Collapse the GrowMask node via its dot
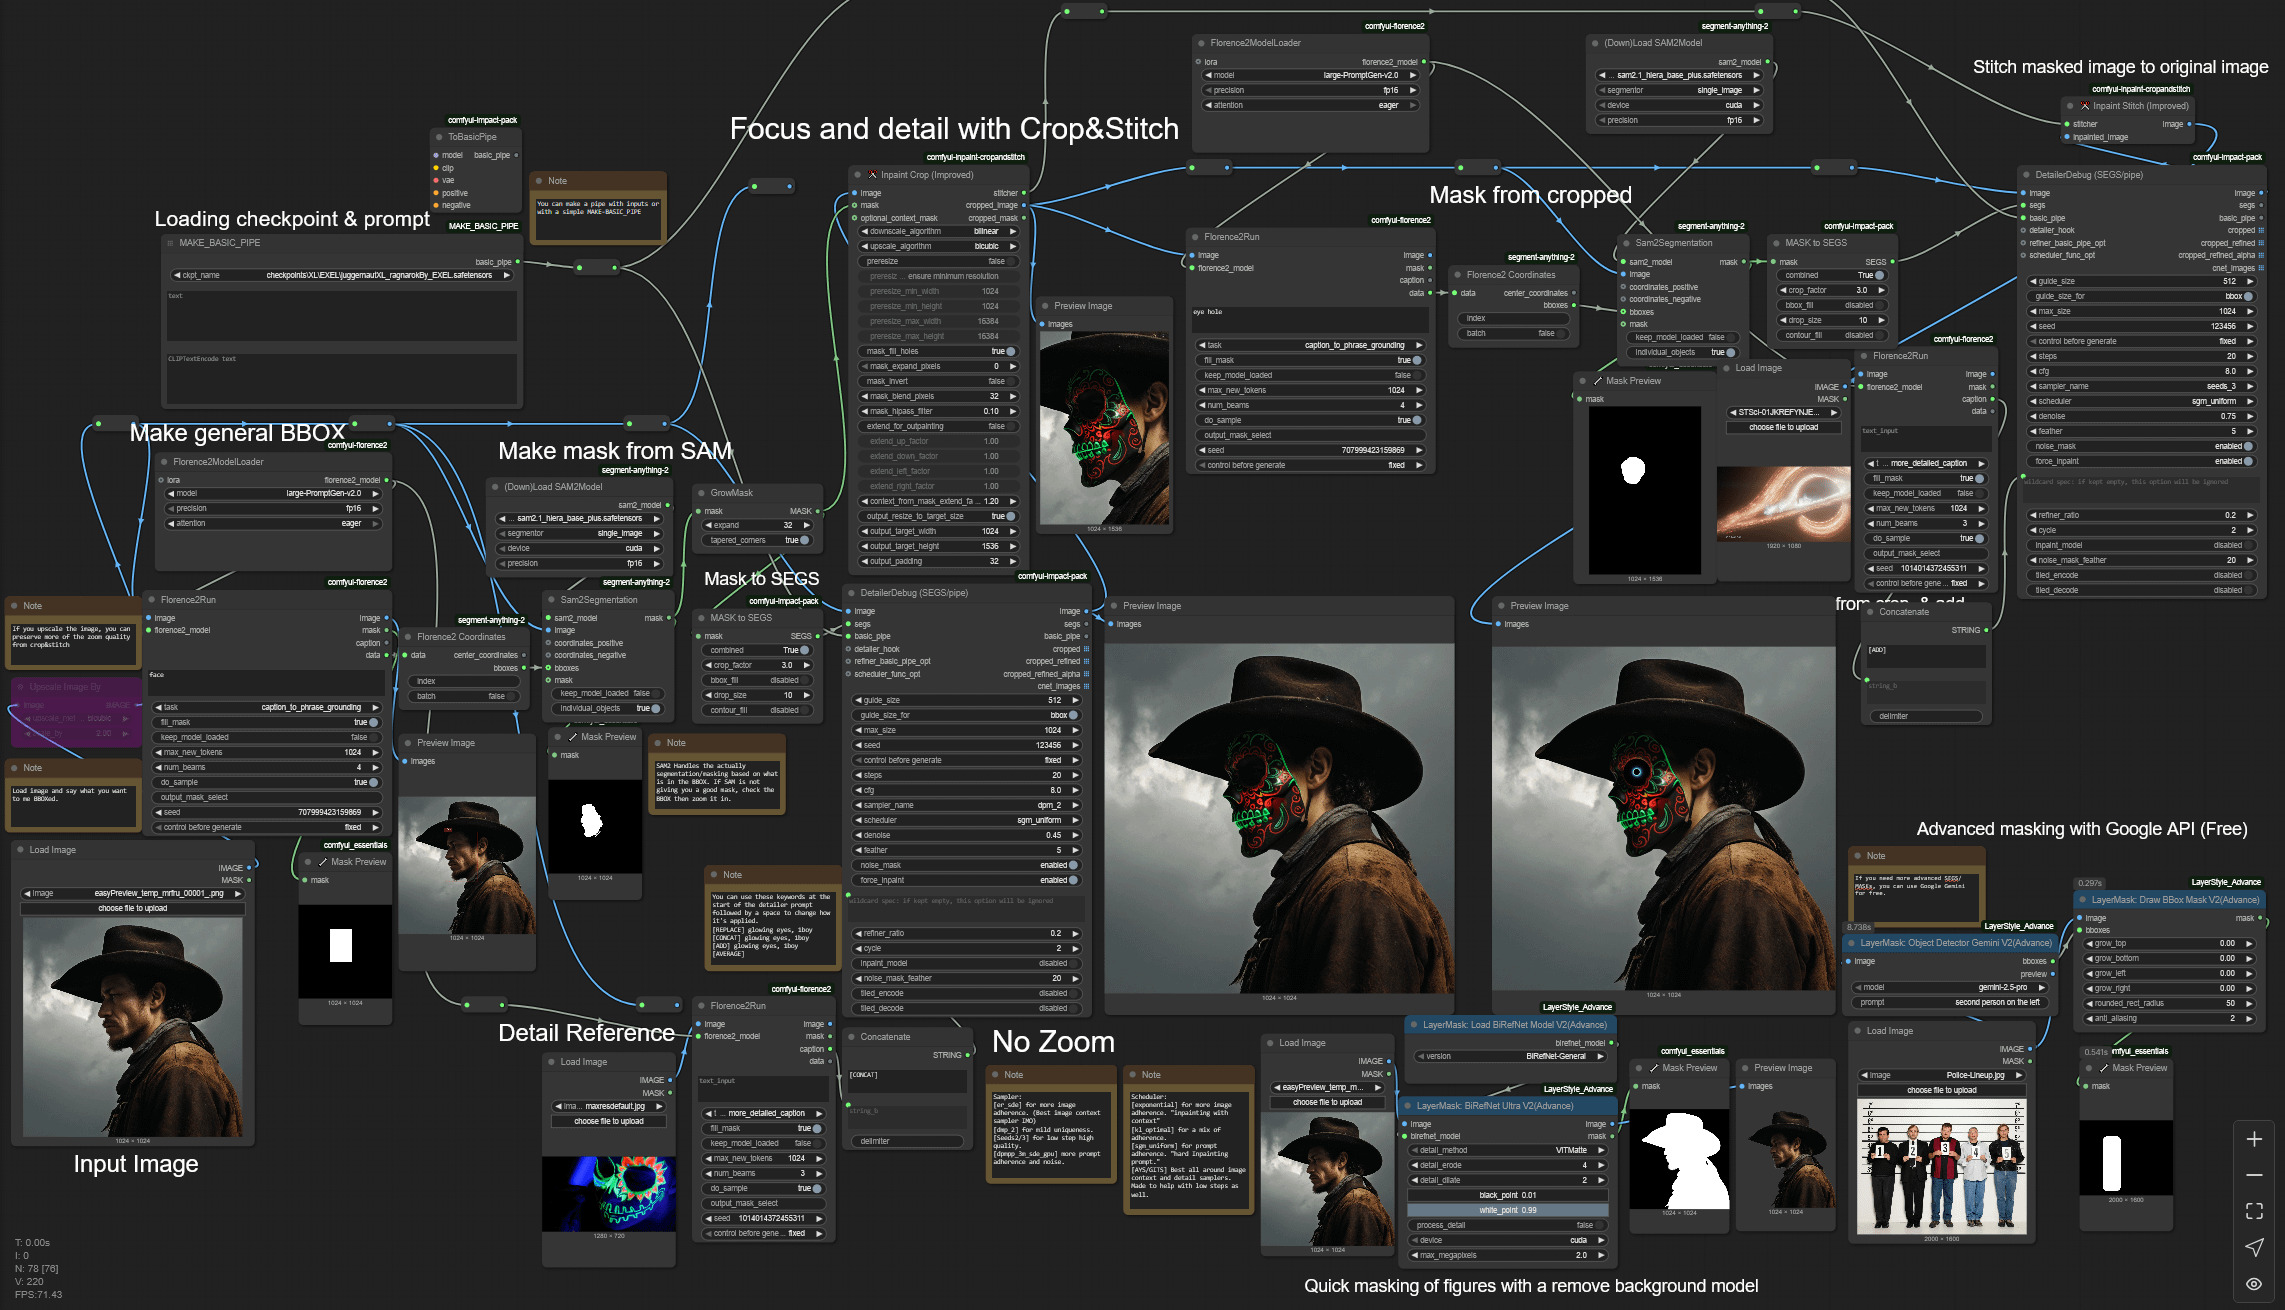2285x1310 pixels. [701, 493]
